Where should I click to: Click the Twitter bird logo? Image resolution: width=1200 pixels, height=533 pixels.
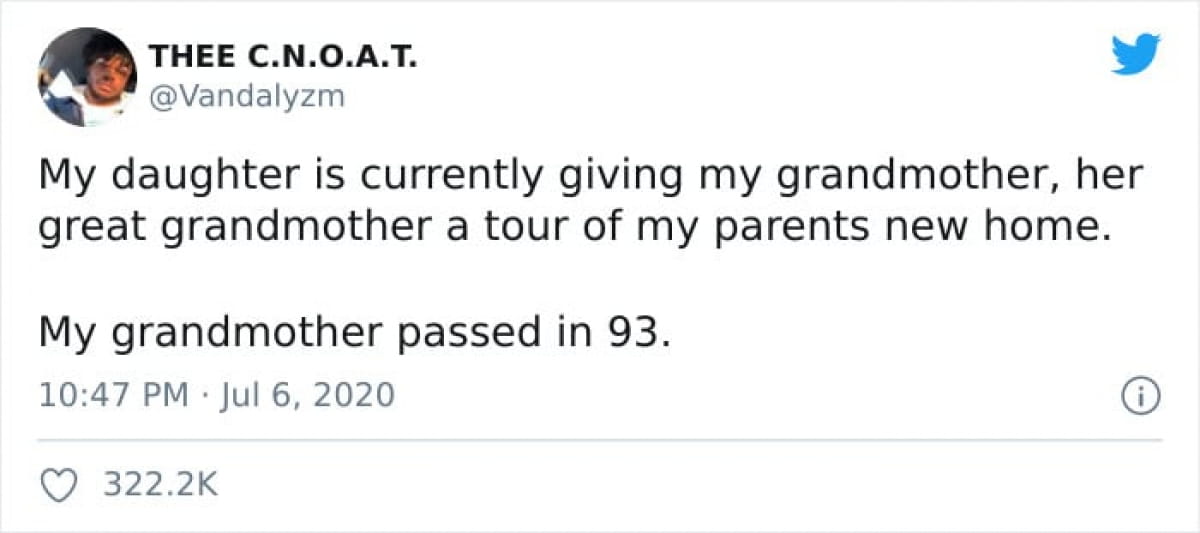(x=1135, y=53)
